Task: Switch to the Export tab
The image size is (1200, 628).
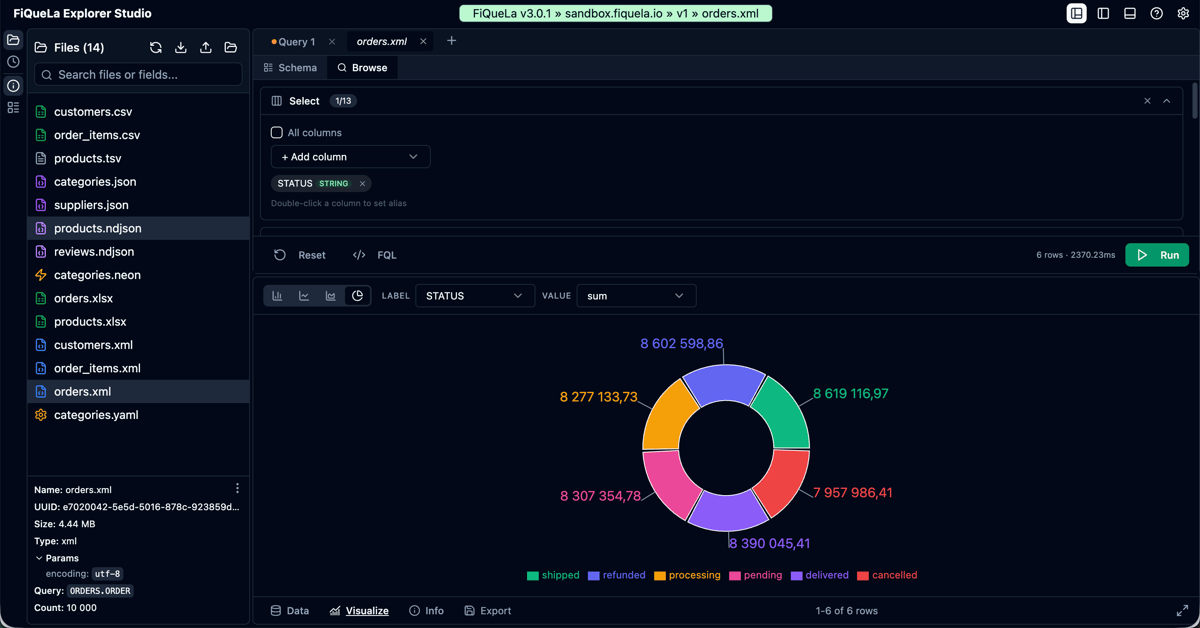Action: (x=488, y=611)
